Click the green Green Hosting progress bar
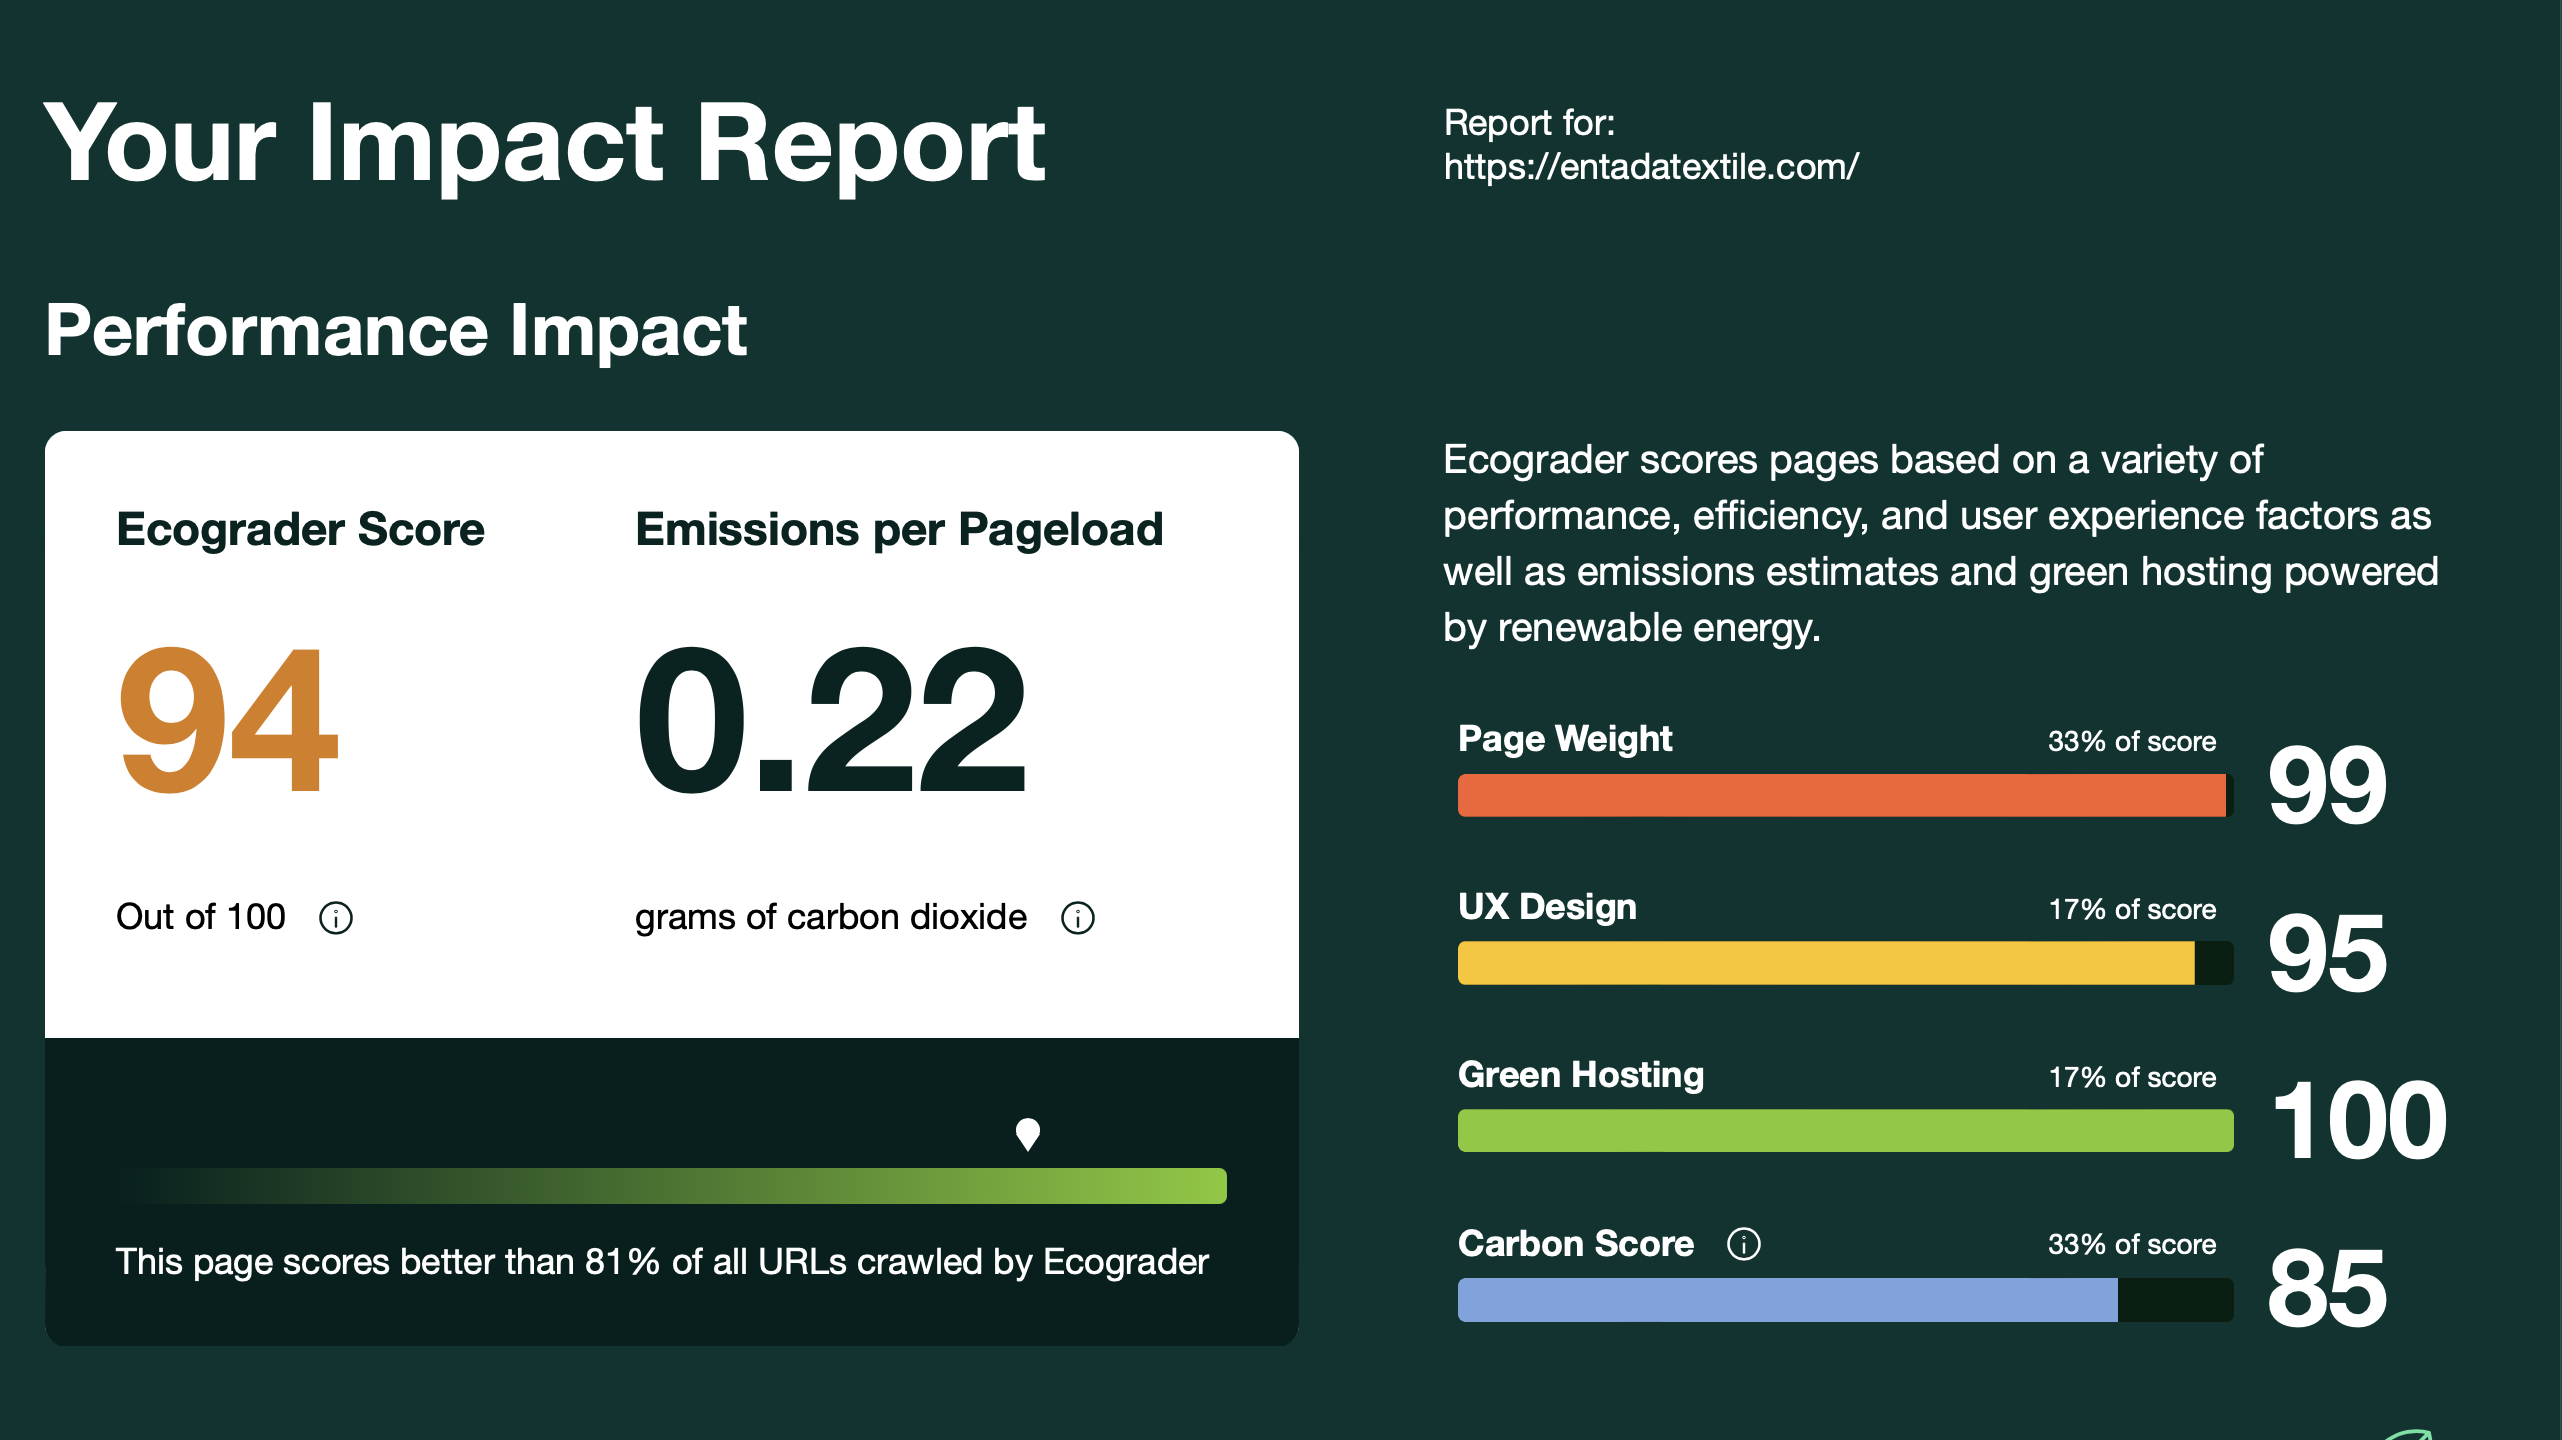The image size is (2562, 1440). click(1845, 1131)
